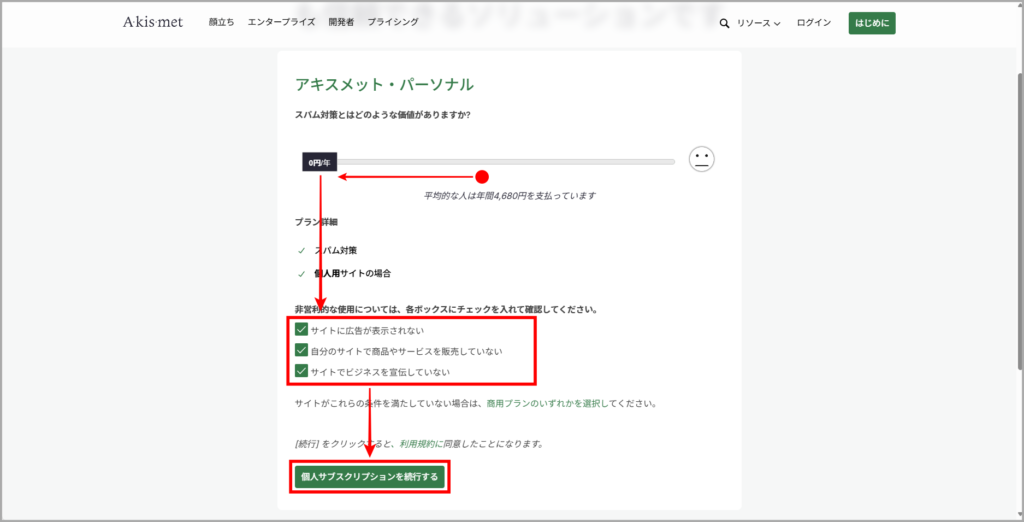The image size is (1024, 522).
Task: Click the checkmark beside 個人用サイトの場合
Action: [x=301, y=273]
